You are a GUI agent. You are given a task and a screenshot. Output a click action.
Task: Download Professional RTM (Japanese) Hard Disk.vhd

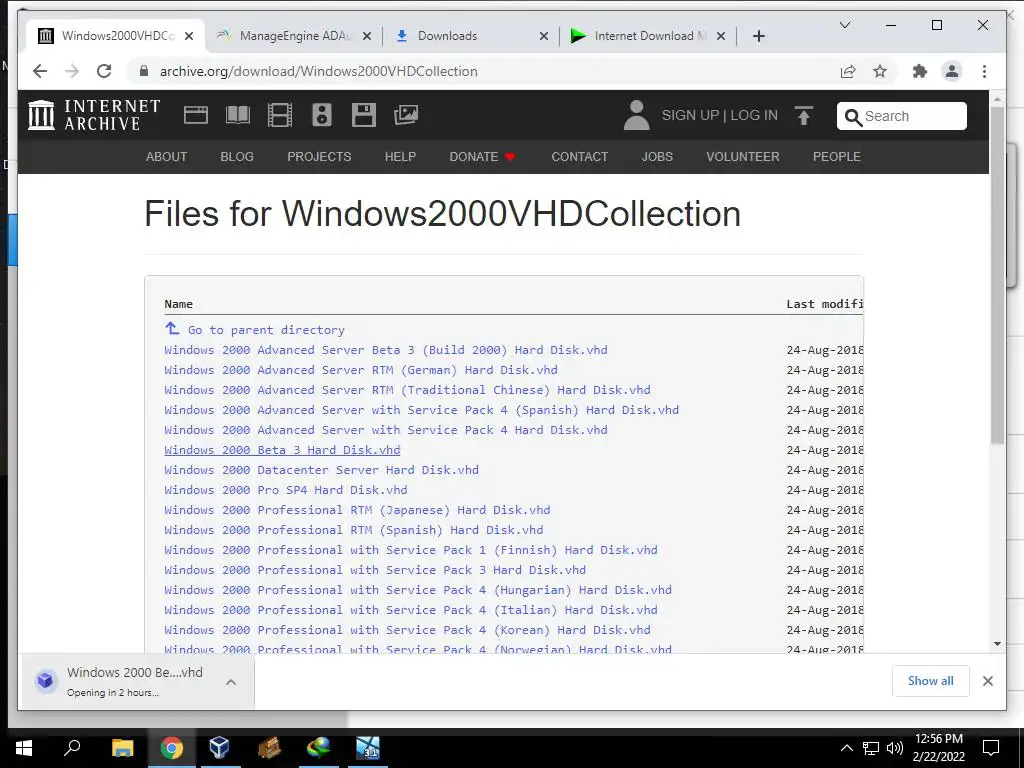[357, 510]
